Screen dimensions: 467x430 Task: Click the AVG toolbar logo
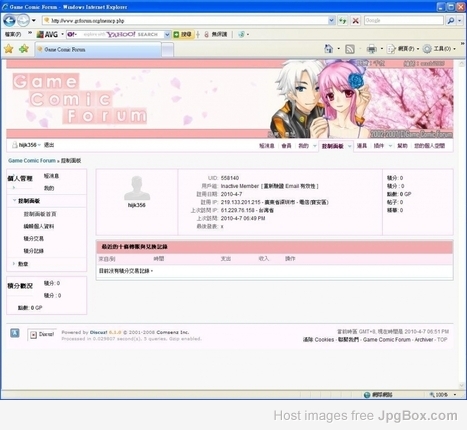[x=47, y=34]
